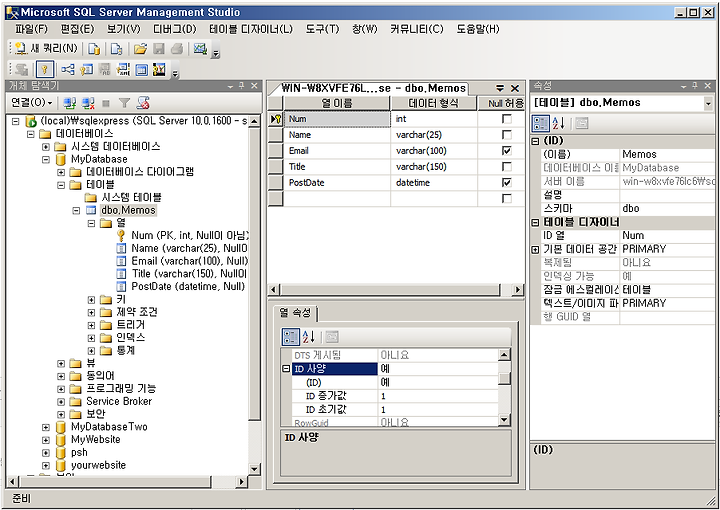This screenshot has height=510, width=720.
Task: Toggle Null allowed checkbox for Title column
Action: [x=506, y=167]
